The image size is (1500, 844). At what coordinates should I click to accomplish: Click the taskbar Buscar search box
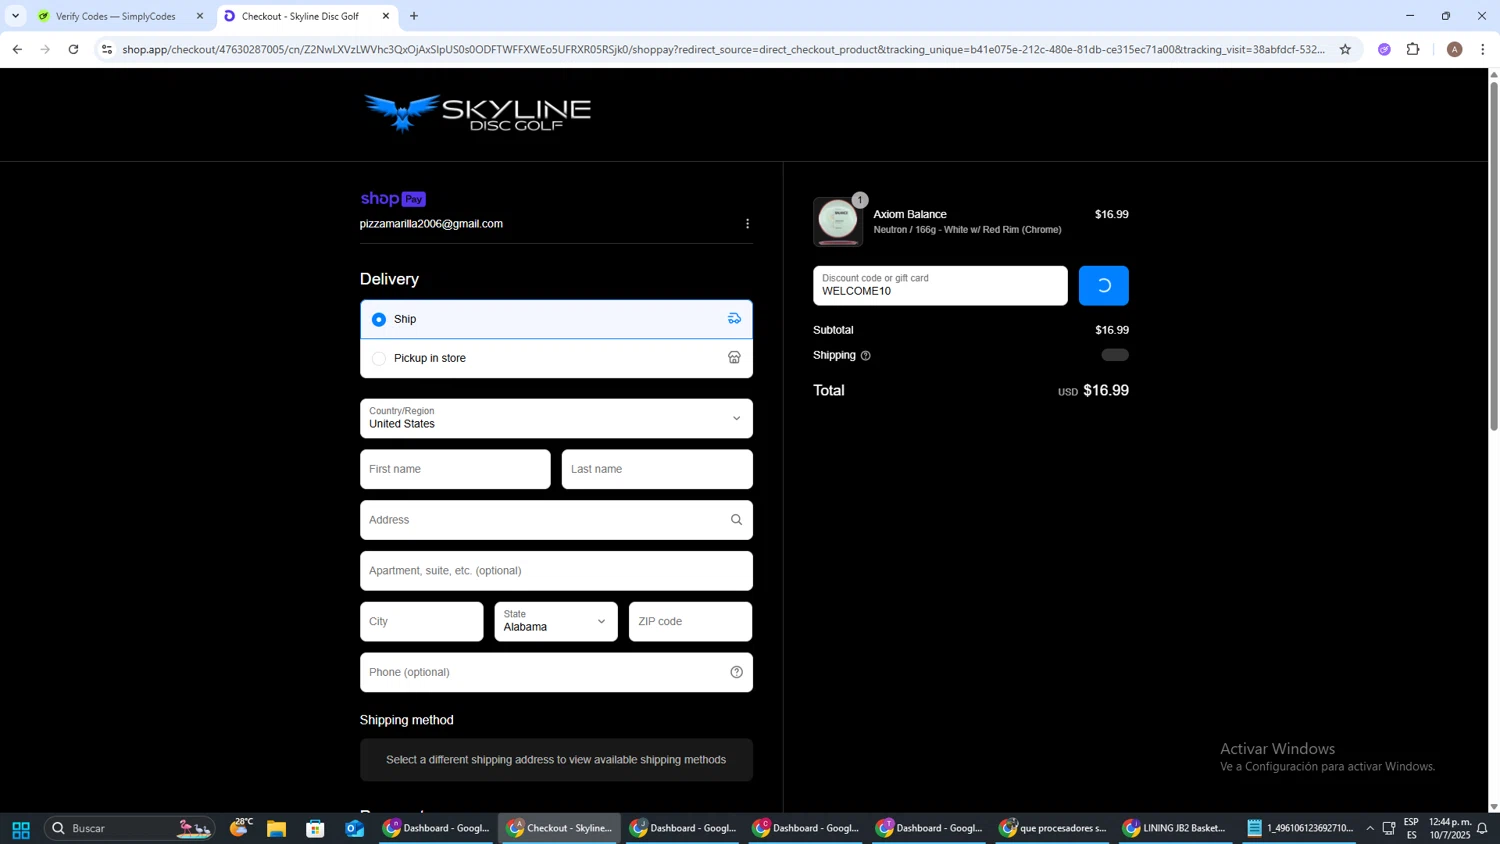pos(130,828)
